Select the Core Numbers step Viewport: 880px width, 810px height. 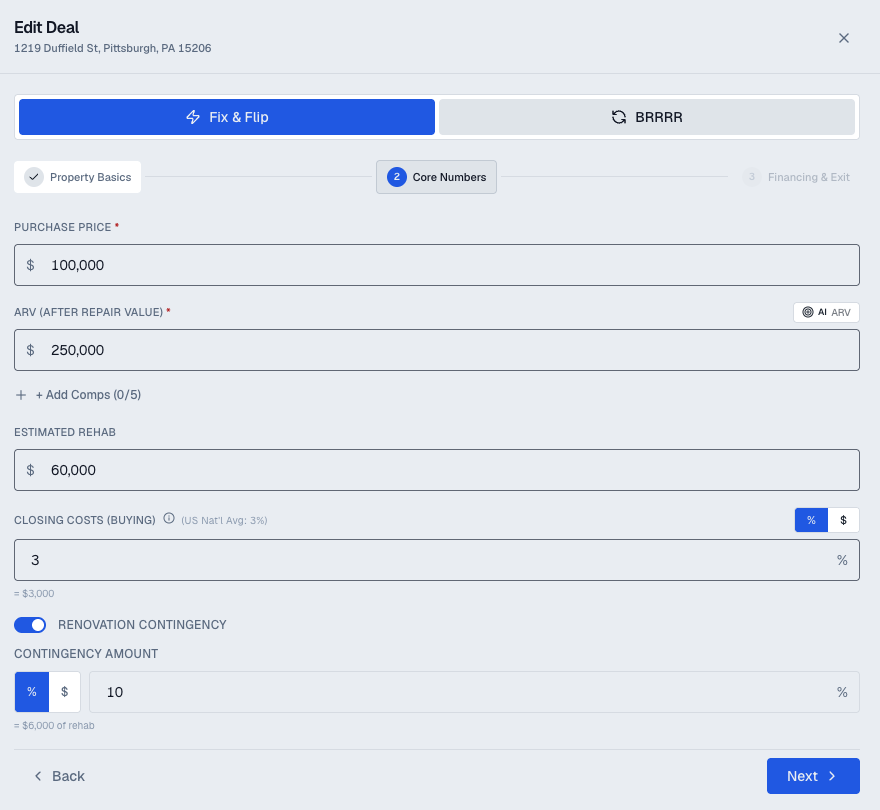(436, 177)
